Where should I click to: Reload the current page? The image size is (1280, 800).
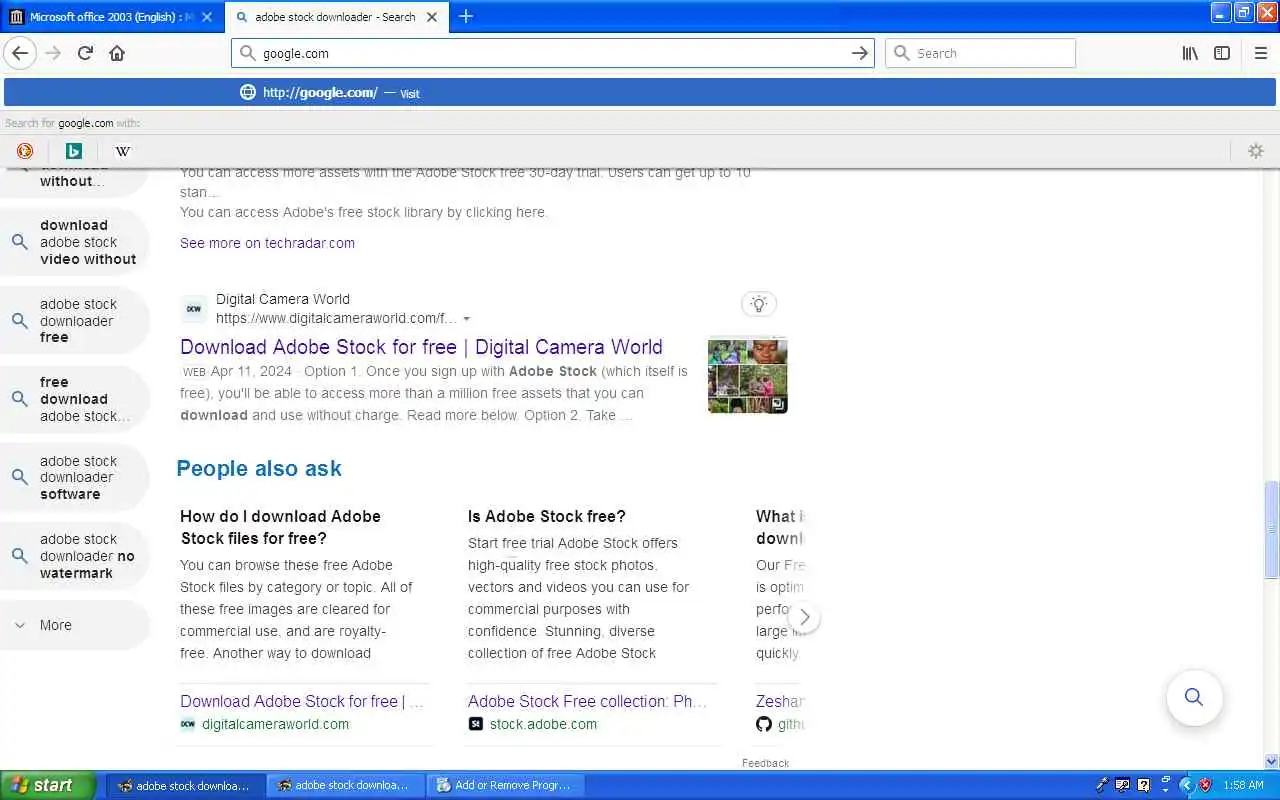pos(85,53)
